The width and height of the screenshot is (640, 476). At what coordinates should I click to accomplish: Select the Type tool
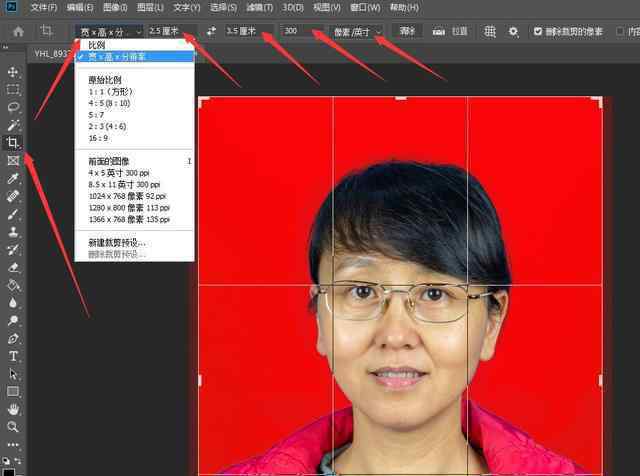[x=13, y=356]
